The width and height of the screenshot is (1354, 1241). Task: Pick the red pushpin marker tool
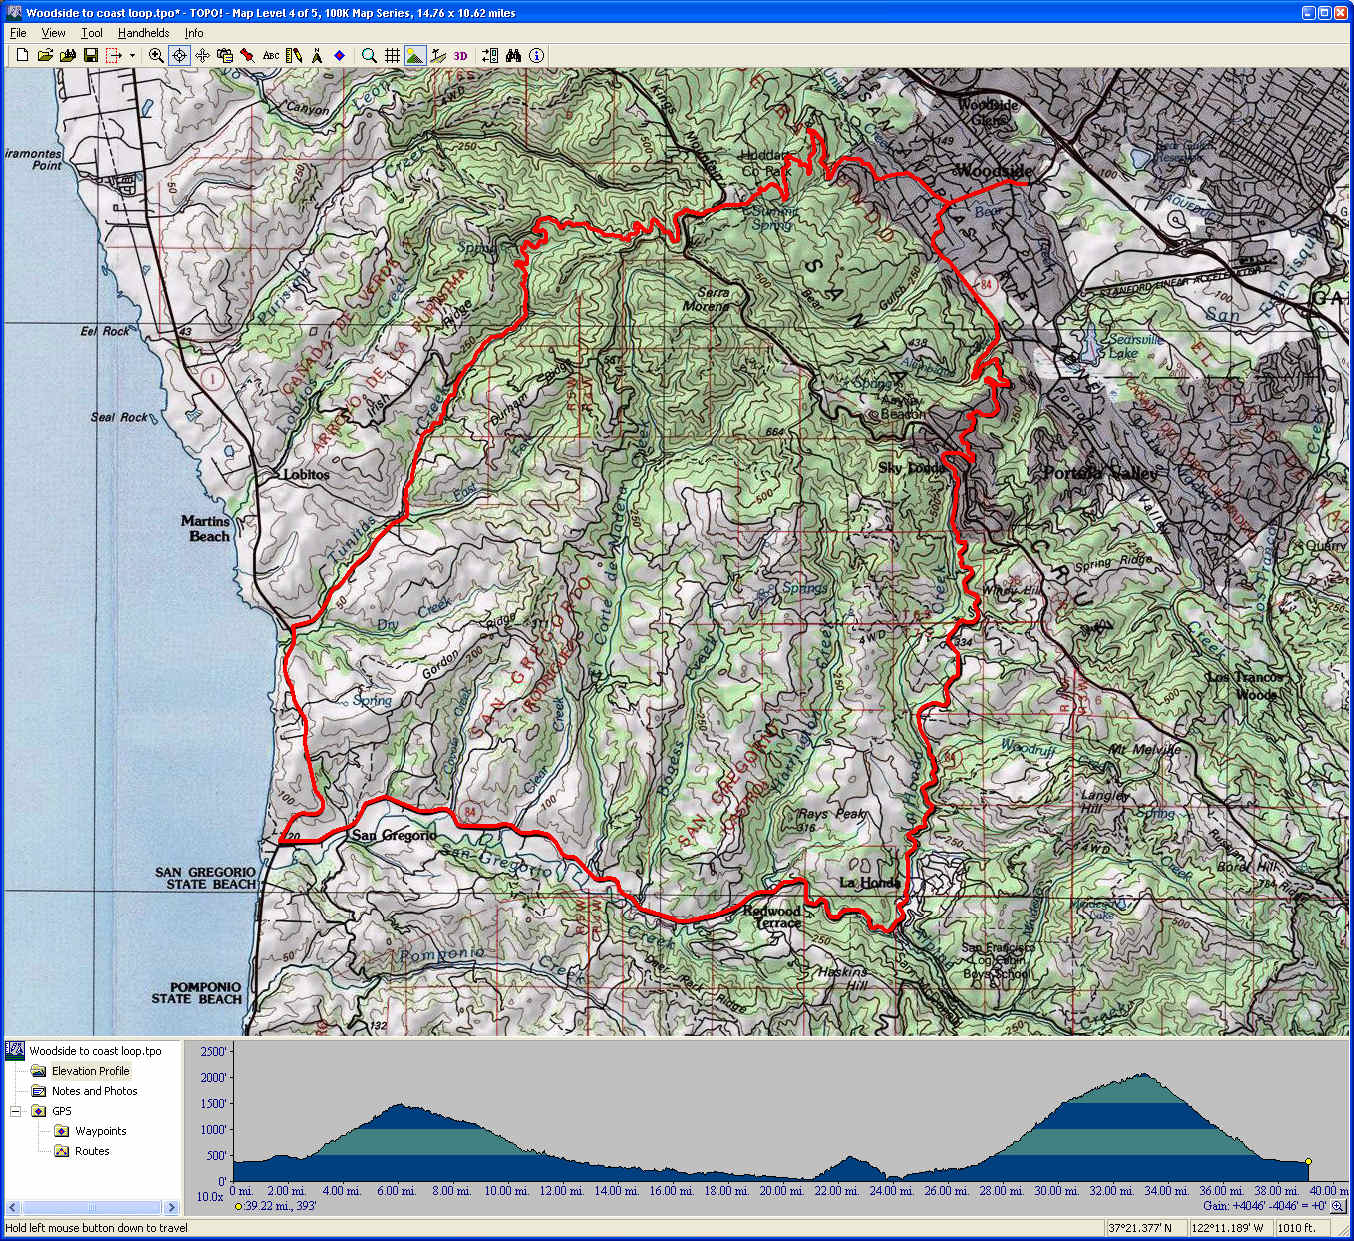[x=247, y=56]
